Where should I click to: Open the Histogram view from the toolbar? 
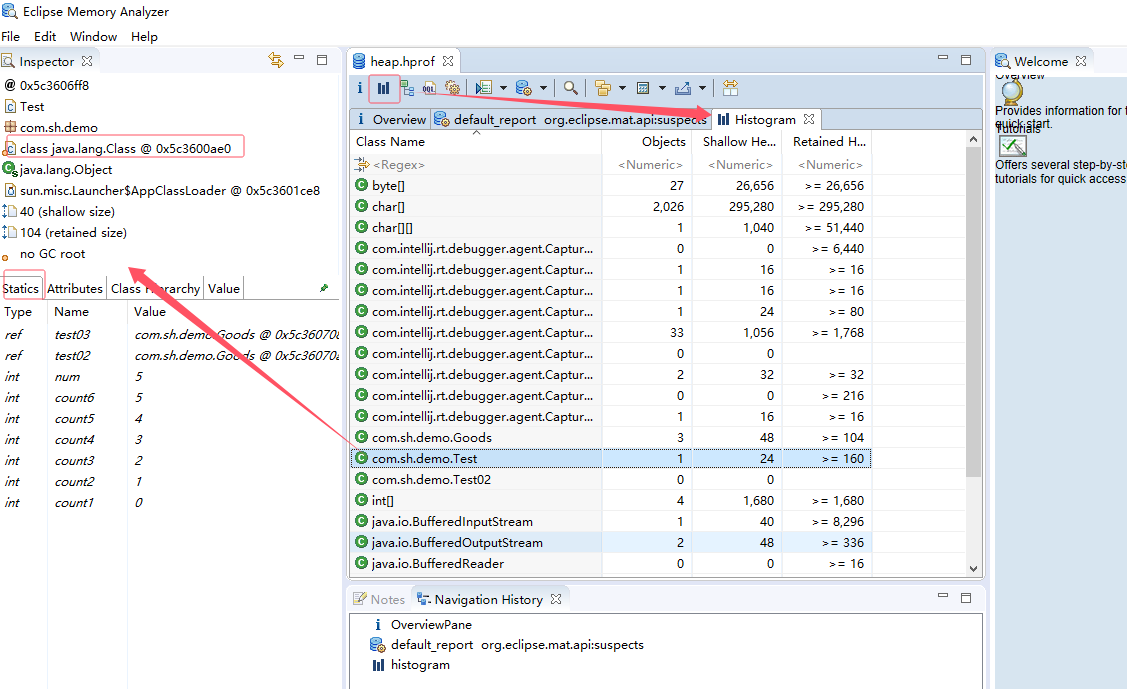pyautogui.click(x=383, y=88)
